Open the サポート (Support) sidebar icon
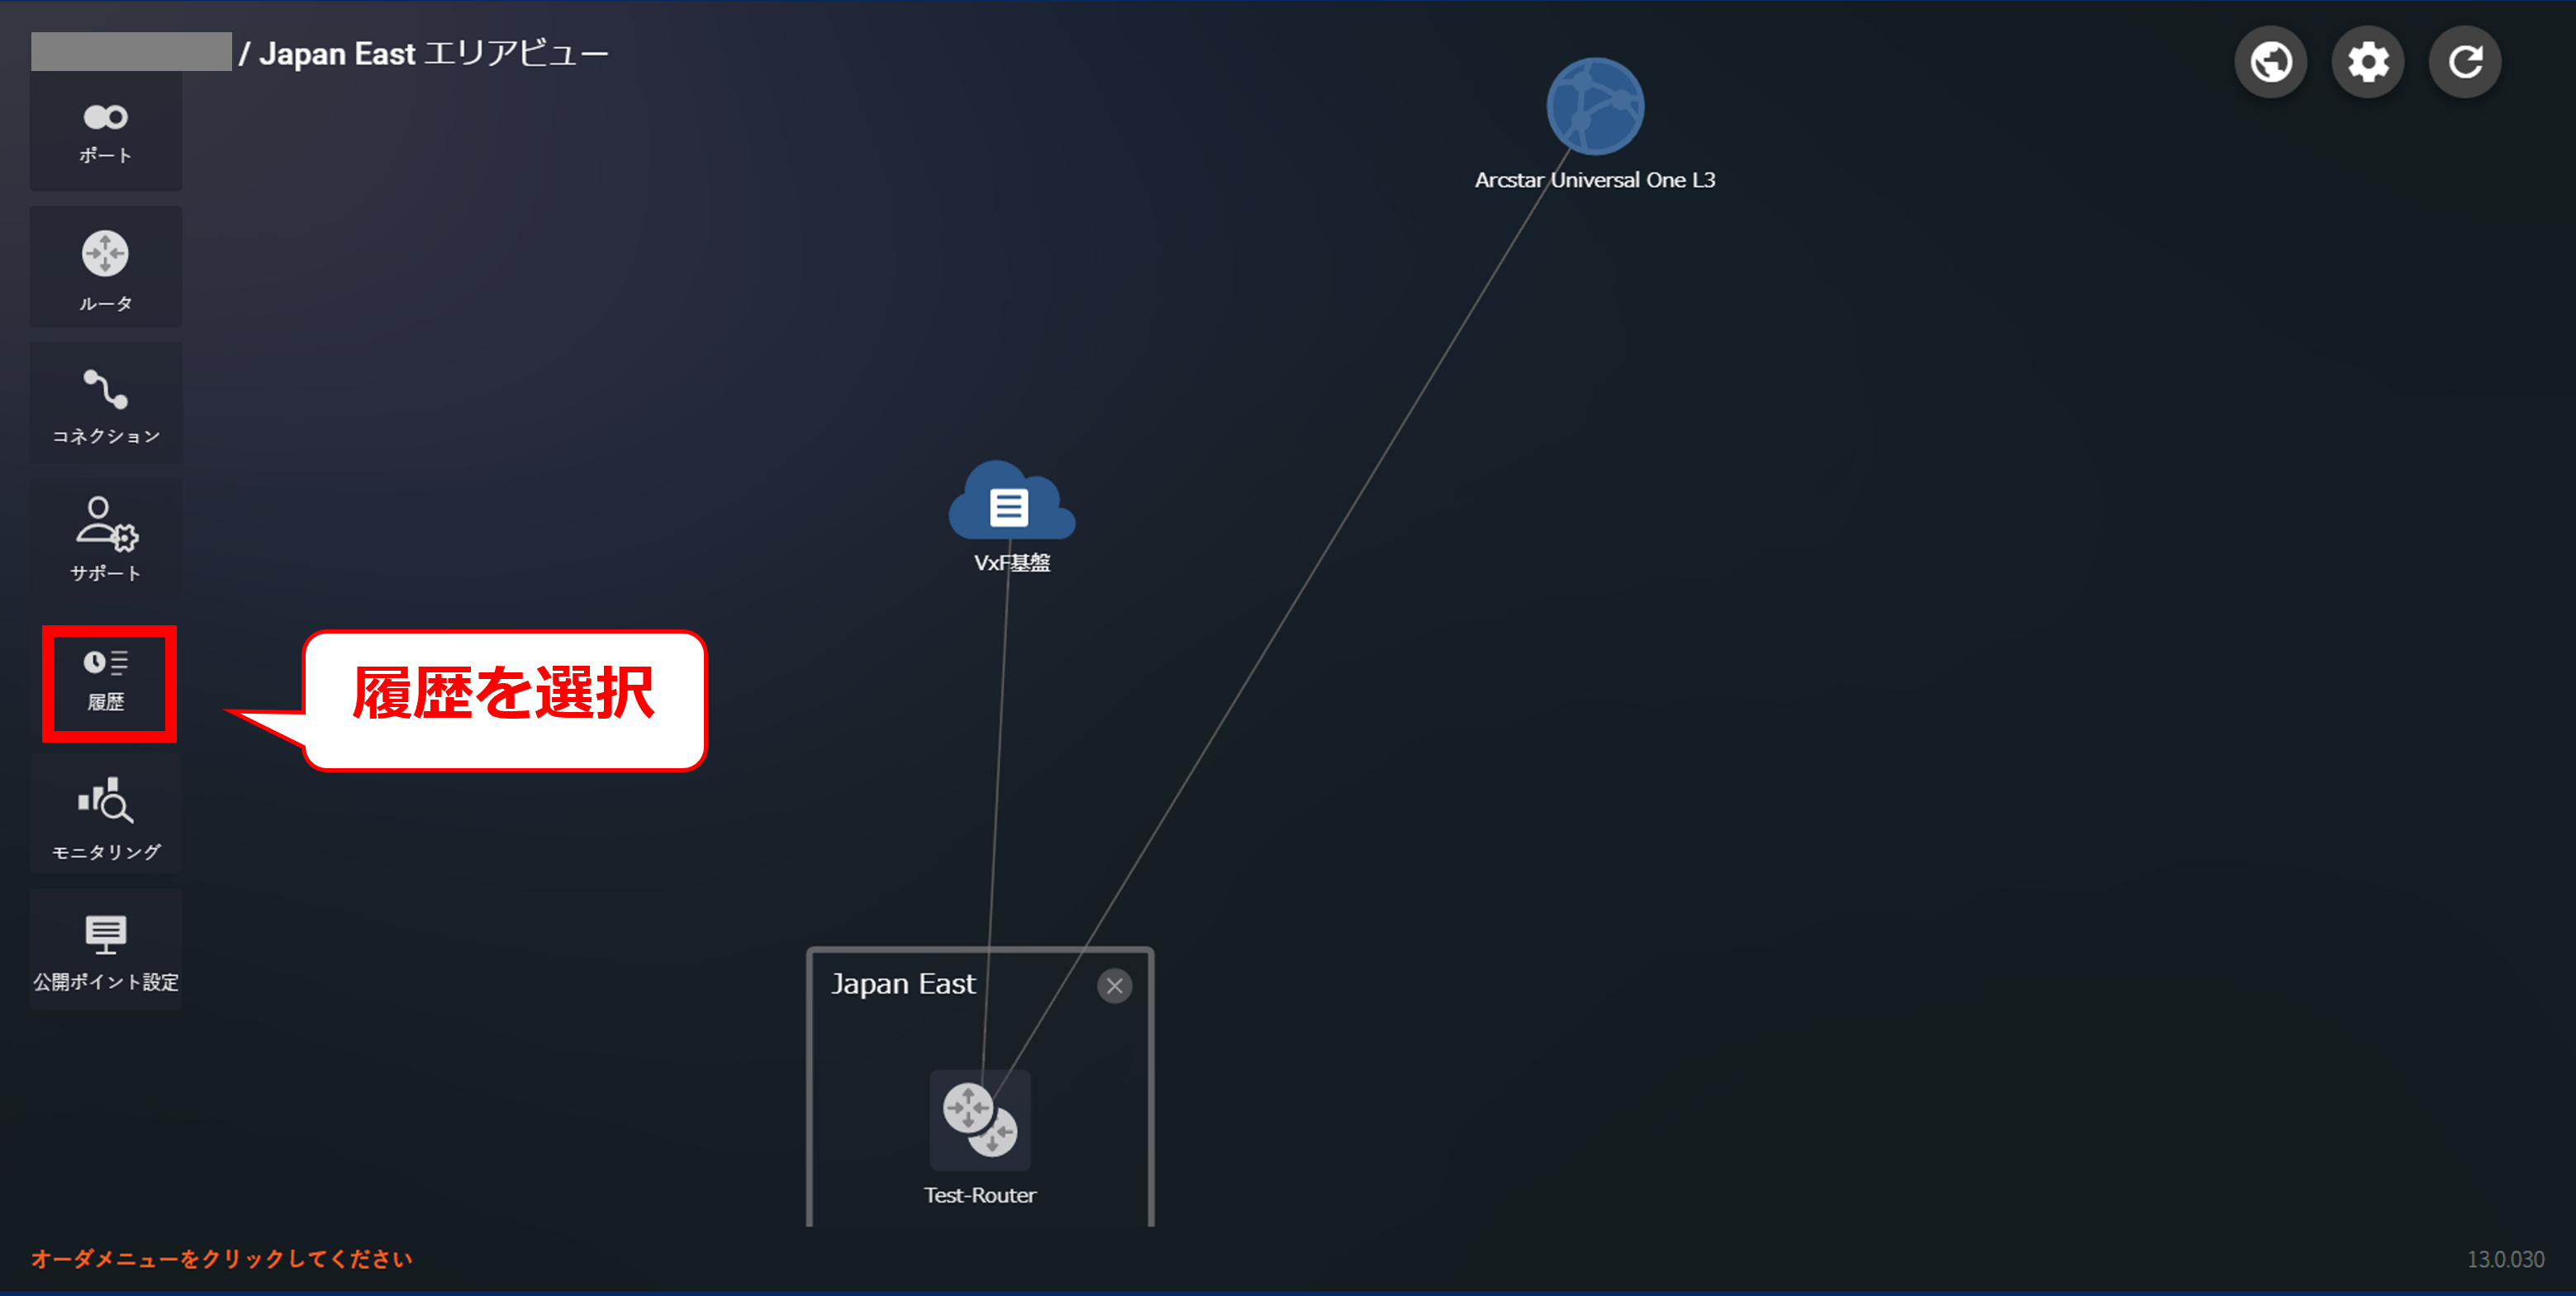 click(105, 538)
